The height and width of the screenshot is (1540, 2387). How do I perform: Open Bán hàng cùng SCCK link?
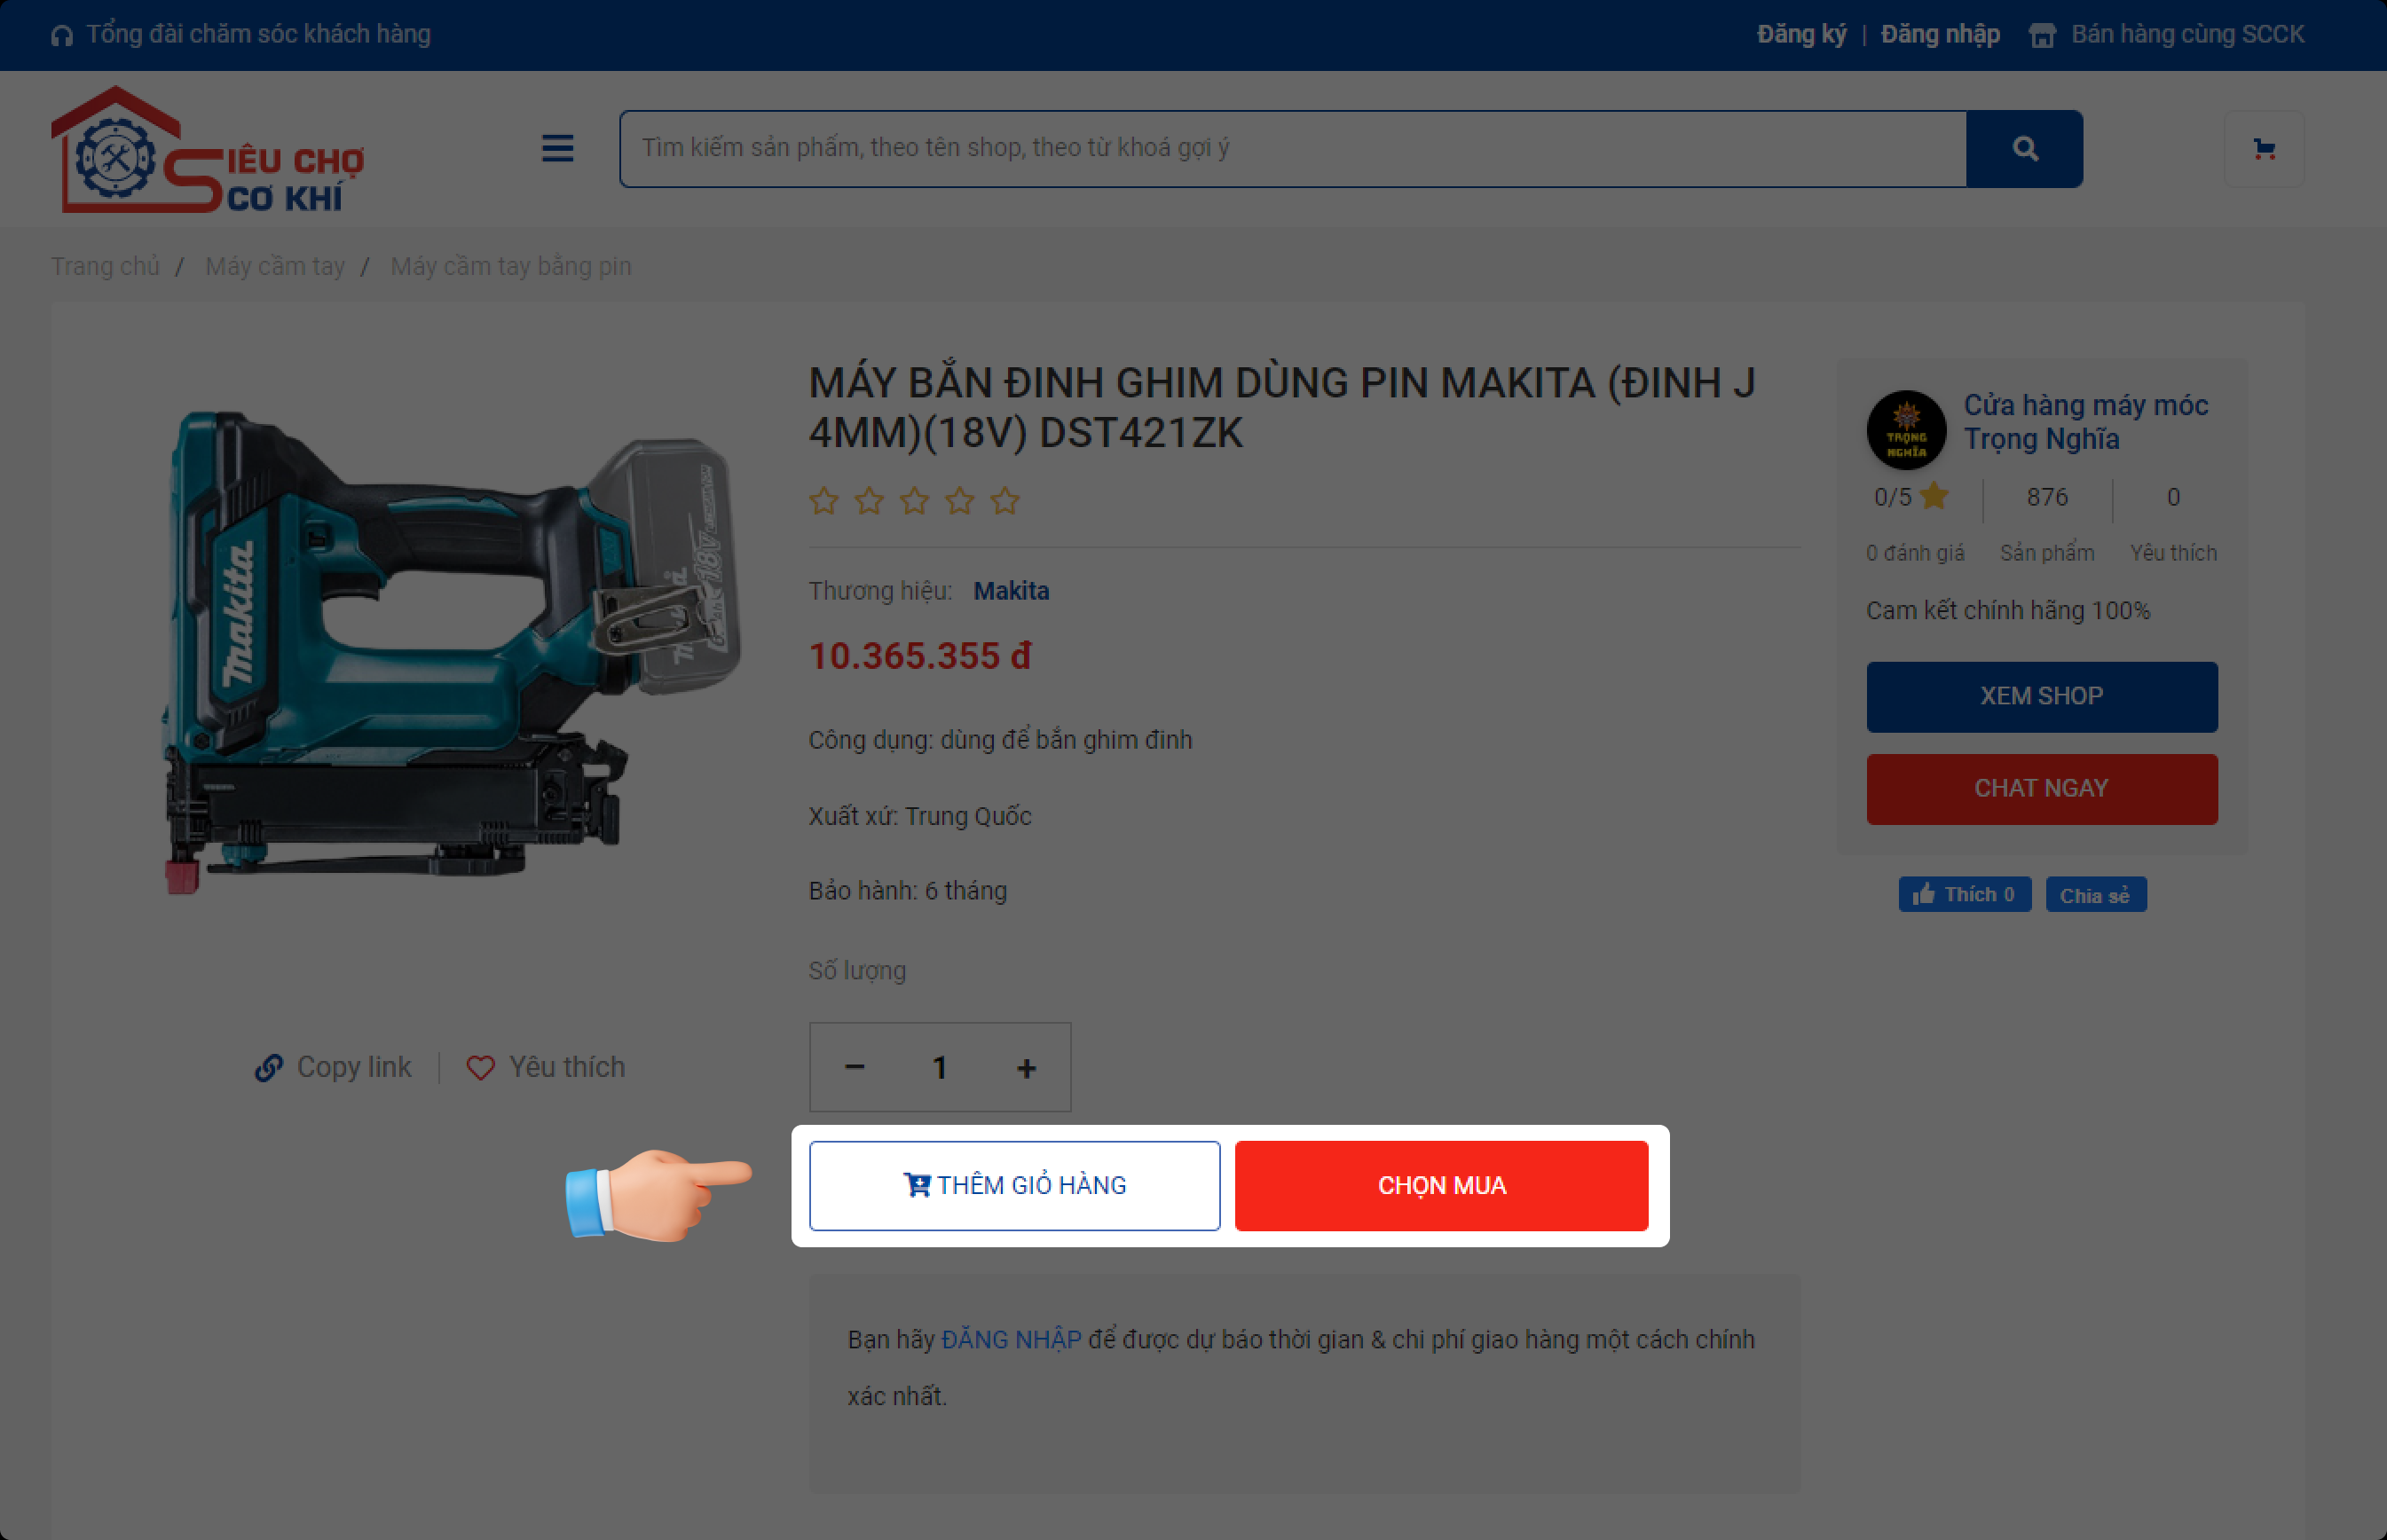2187,34
